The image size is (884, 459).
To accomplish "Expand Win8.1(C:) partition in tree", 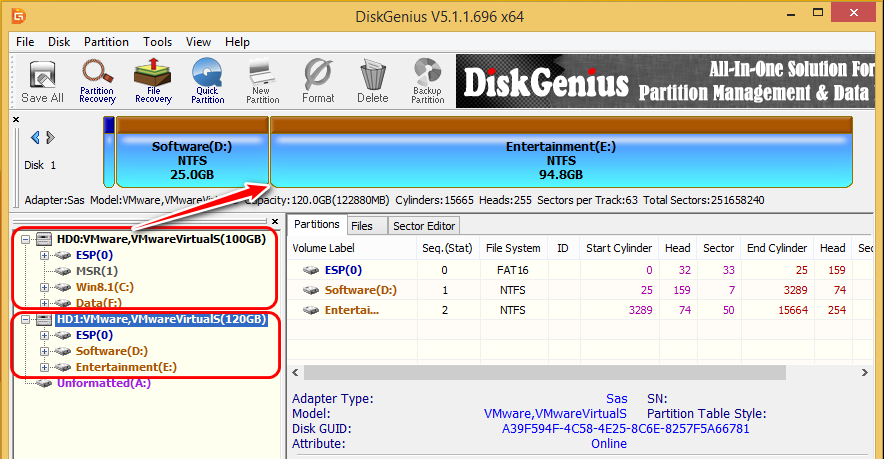I will pos(44,287).
